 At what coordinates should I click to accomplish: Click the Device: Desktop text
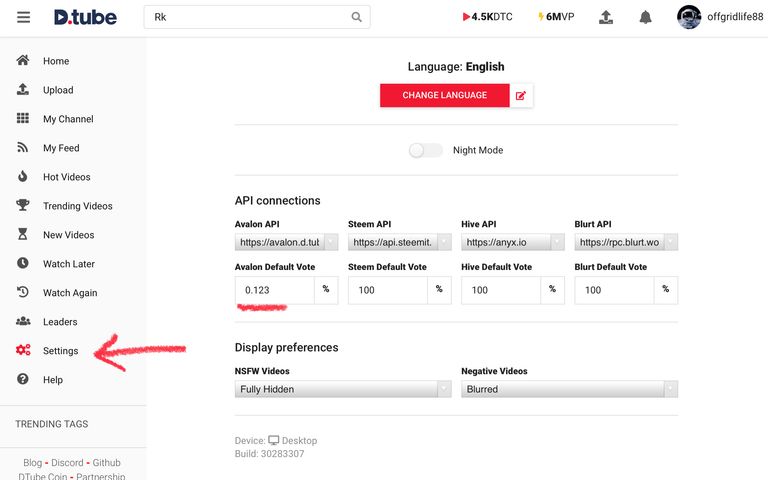coord(276,440)
